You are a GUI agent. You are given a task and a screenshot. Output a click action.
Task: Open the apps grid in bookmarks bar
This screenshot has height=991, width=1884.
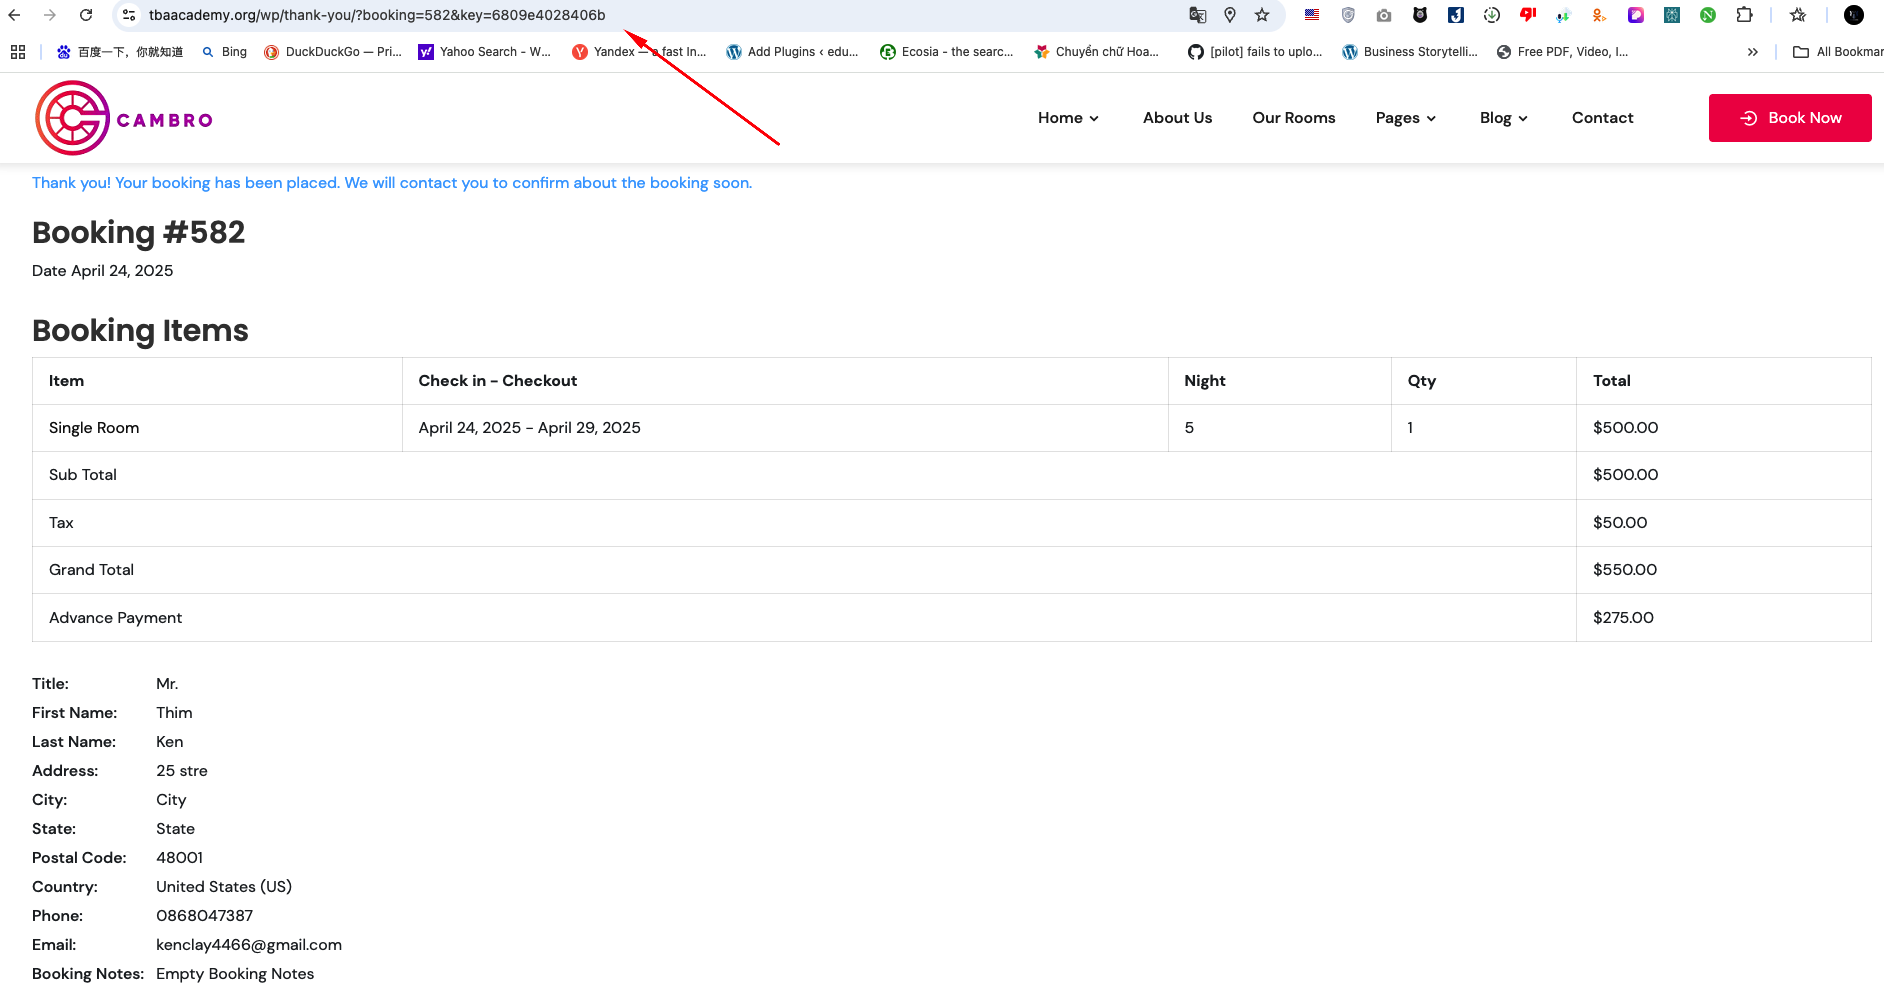(18, 52)
